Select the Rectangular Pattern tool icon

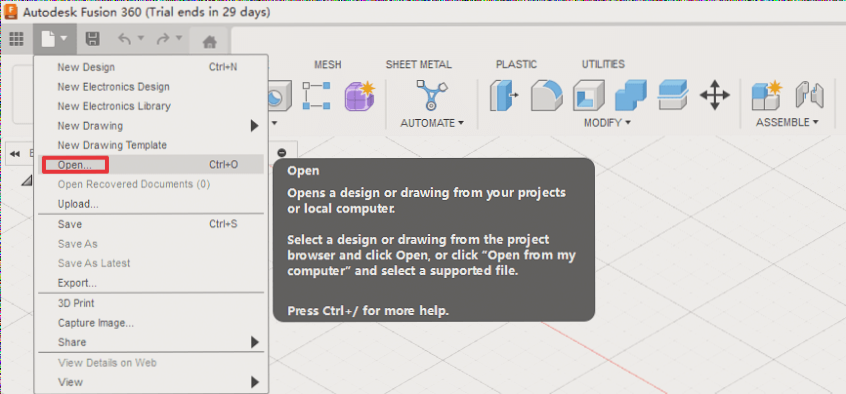316,96
